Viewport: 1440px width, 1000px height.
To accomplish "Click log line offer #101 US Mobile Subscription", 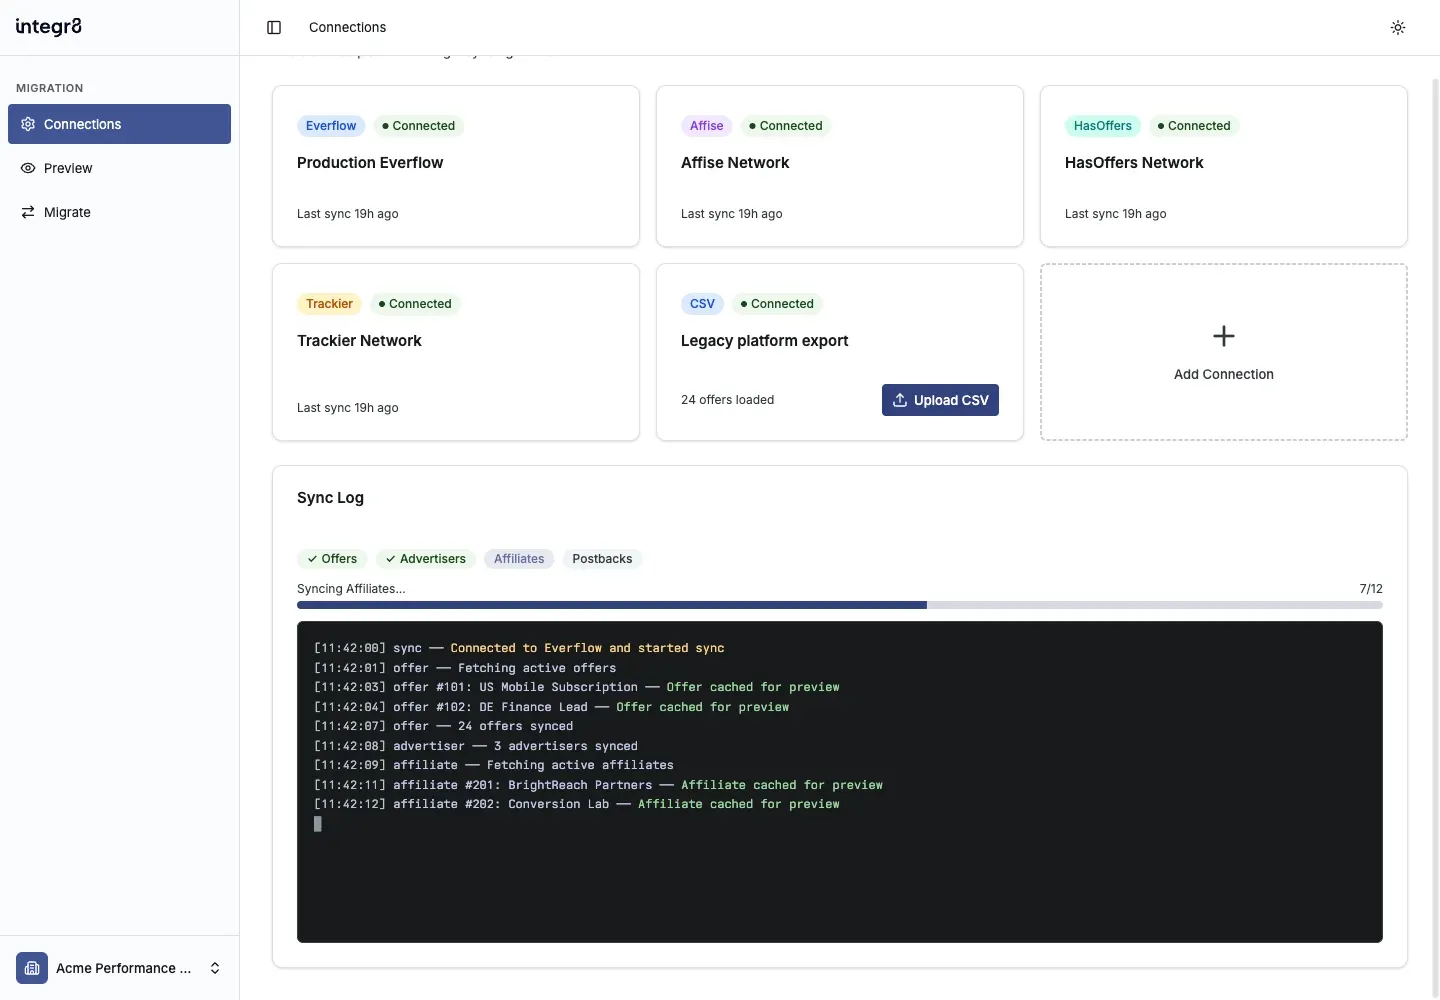I will (577, 687).
